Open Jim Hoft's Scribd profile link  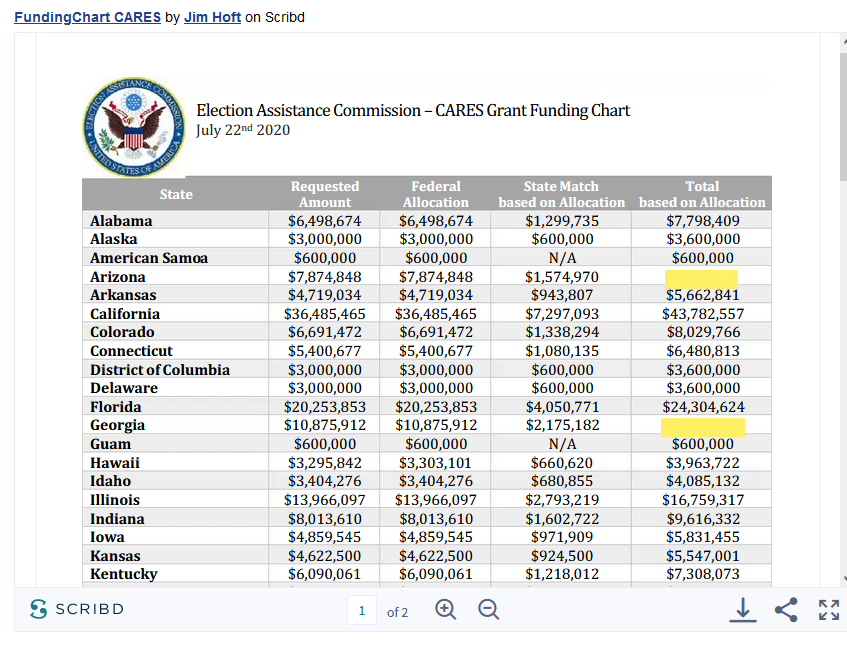click(x=212, y=17)
